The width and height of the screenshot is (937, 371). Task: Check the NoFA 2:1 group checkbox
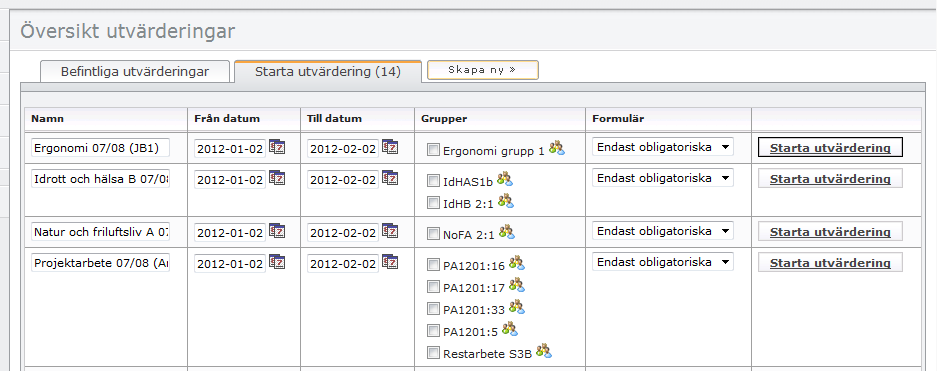433,234
